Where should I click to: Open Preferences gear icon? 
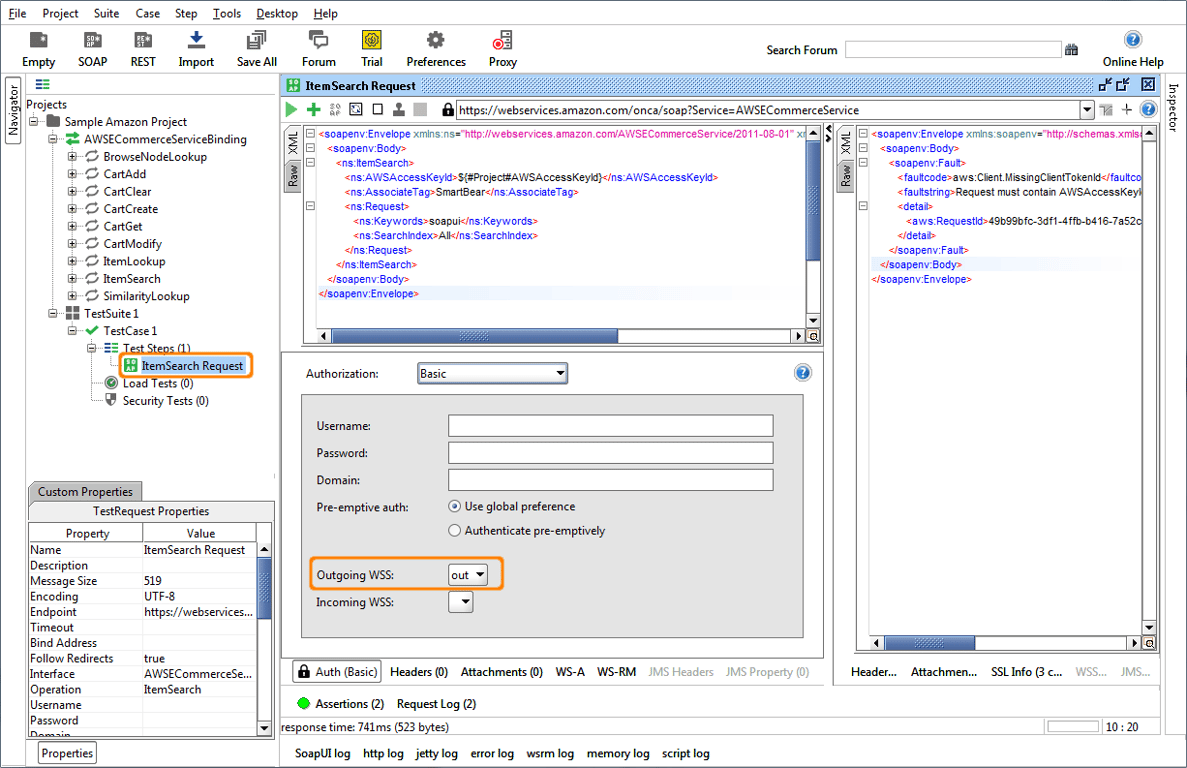(x=435, y=41)
